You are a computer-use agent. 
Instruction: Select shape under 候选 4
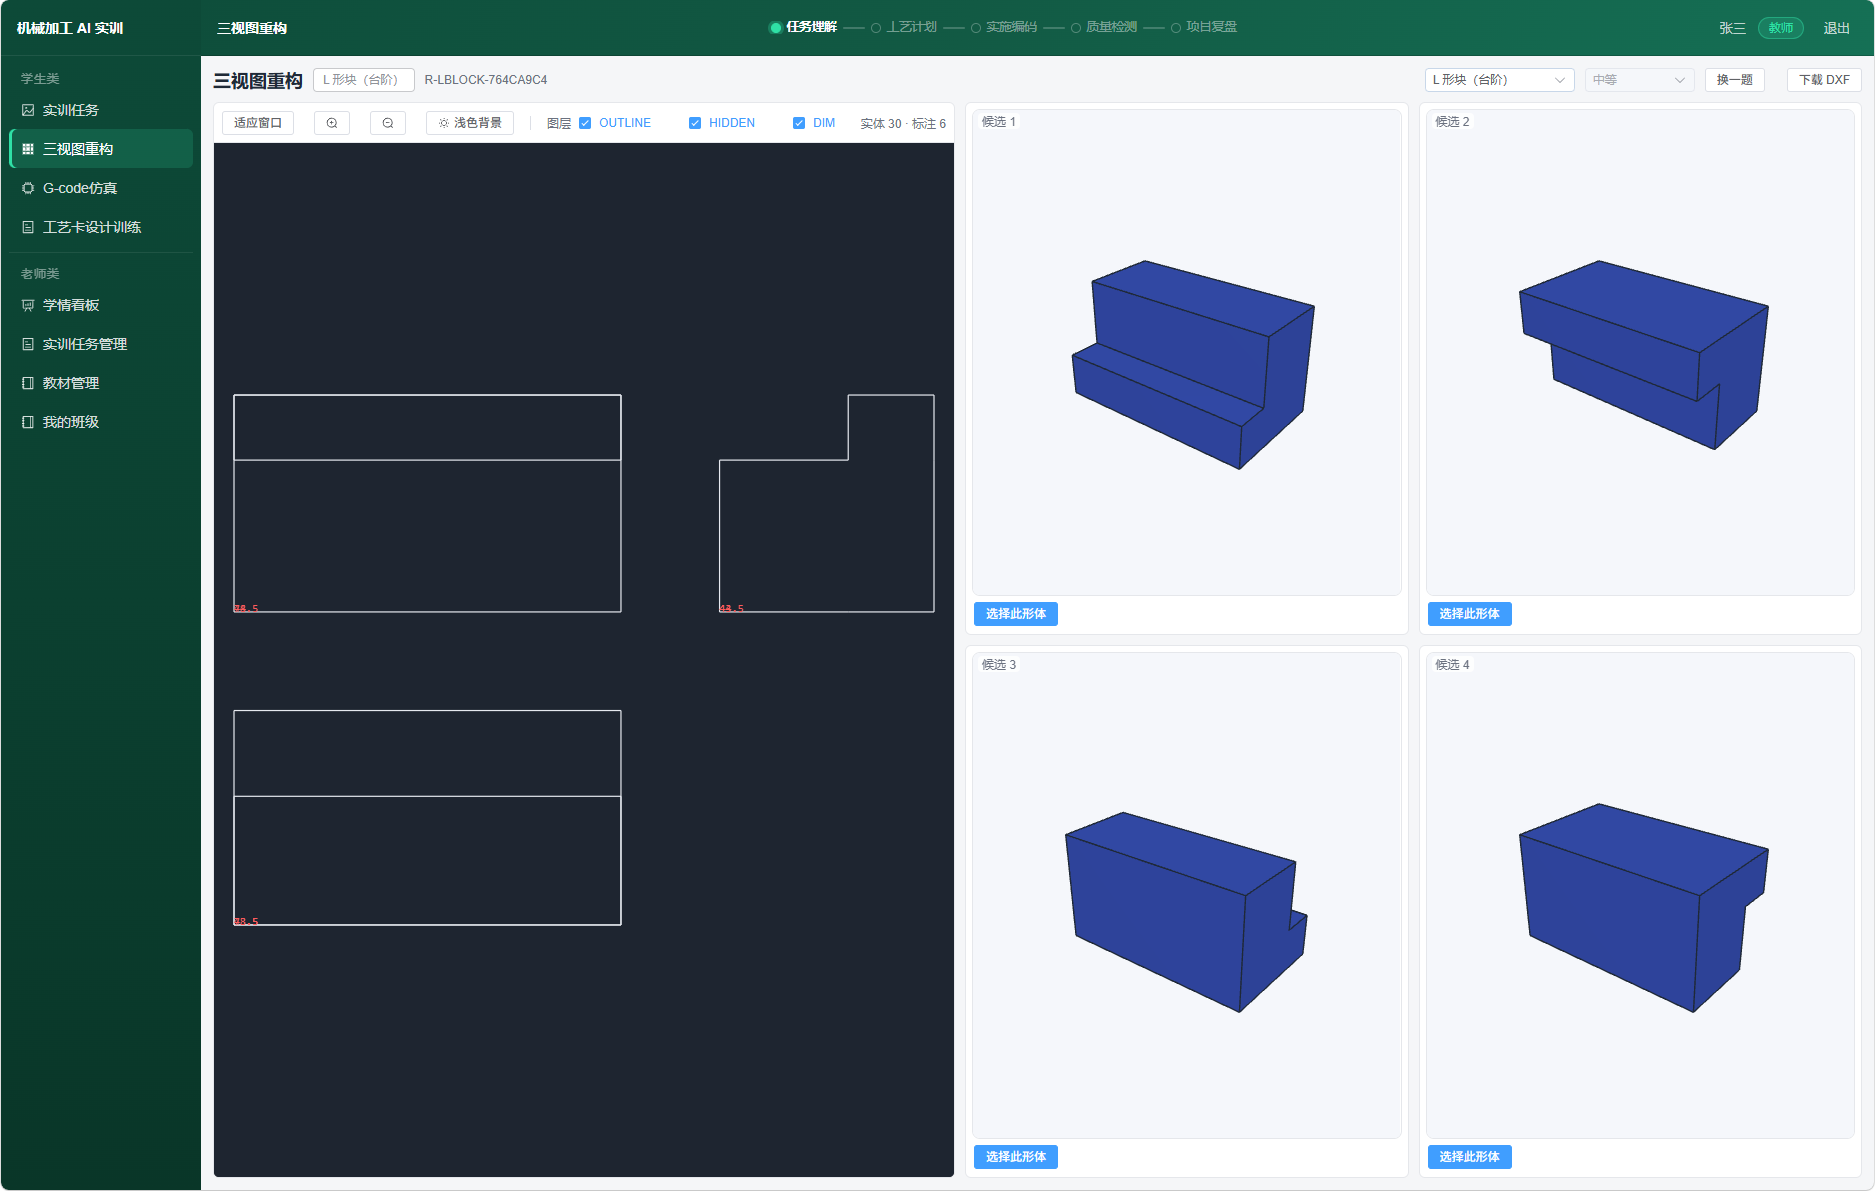(x=1469, y=1157)
